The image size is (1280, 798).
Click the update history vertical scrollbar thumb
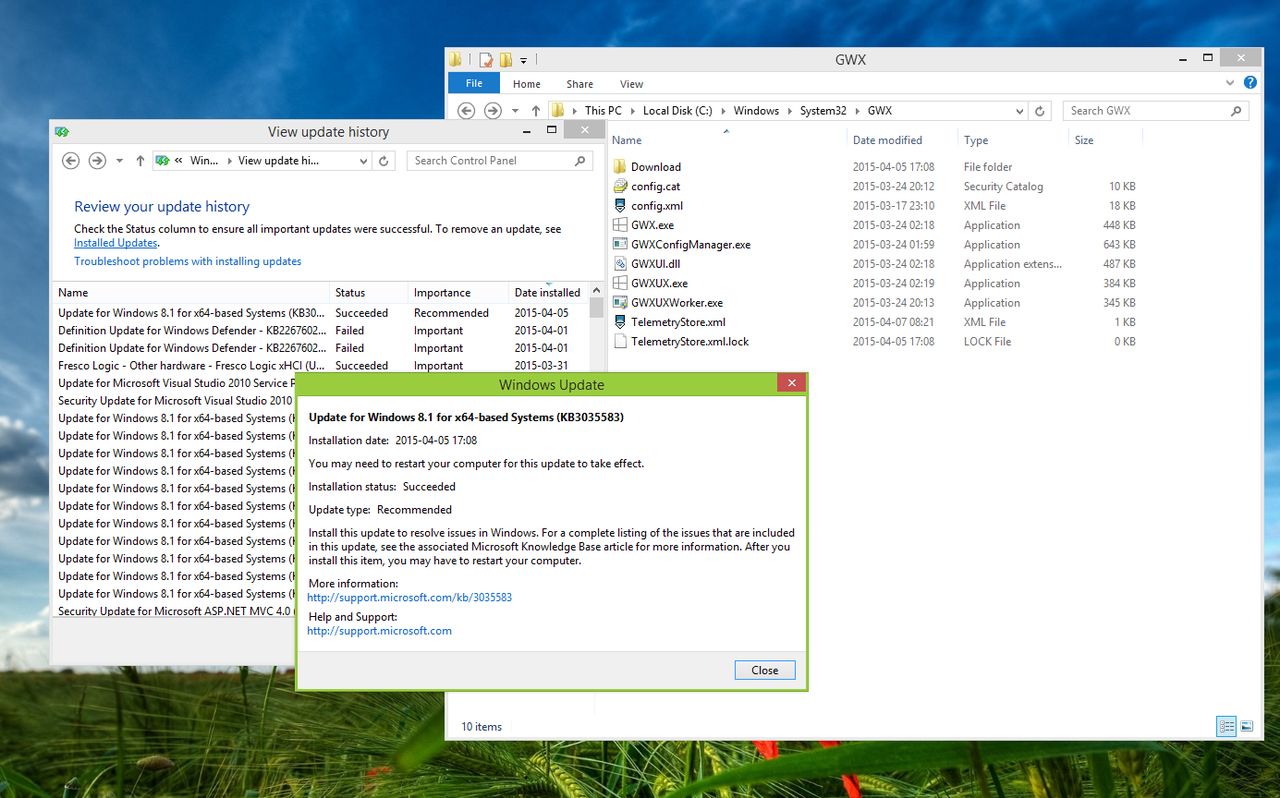596,308
